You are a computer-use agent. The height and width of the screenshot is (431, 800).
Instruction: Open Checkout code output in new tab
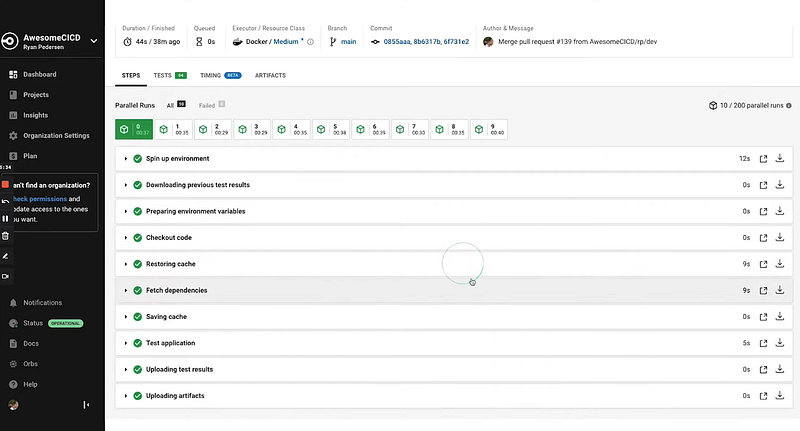point(763,238)
